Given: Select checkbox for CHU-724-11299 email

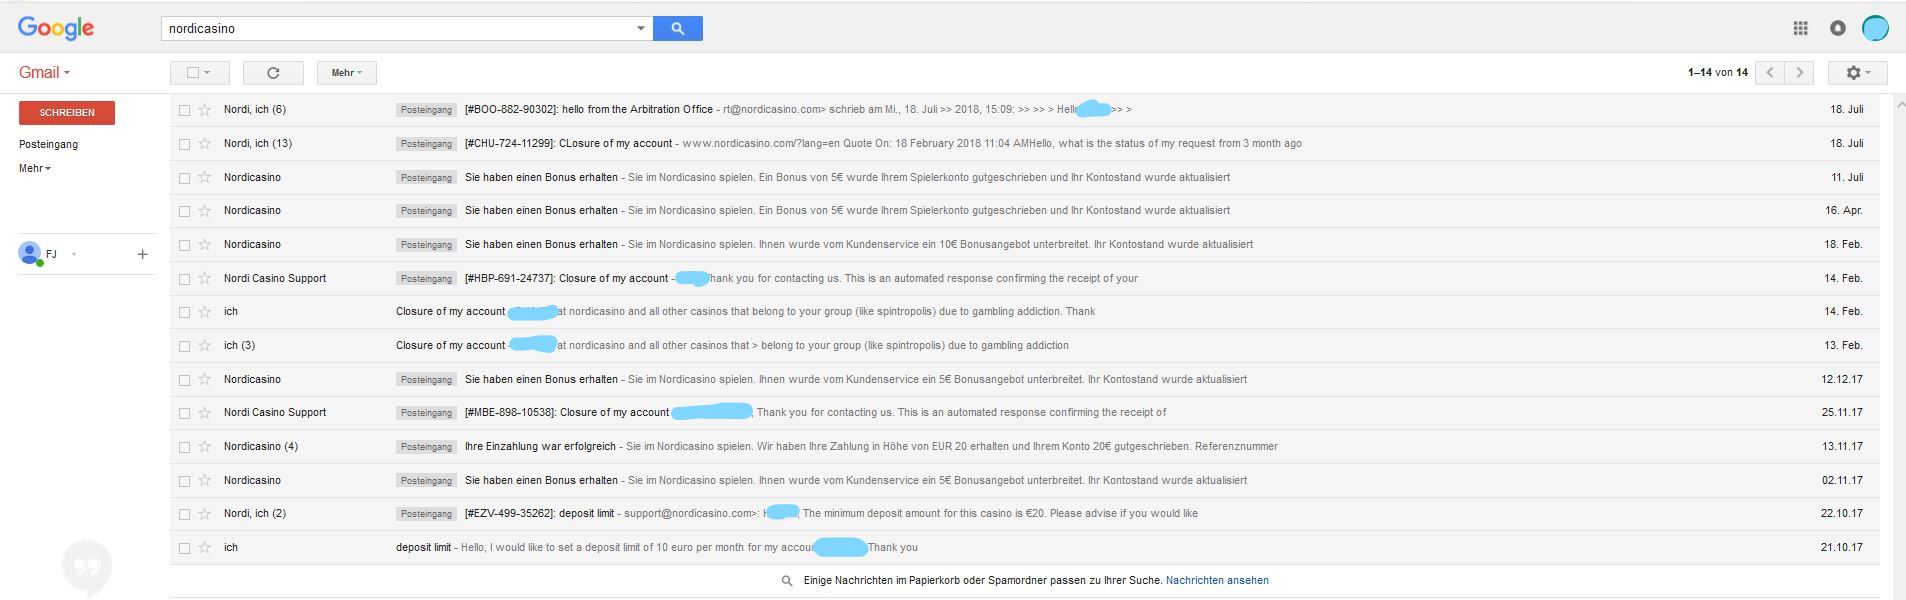Looking at the screenshot, I should click(x=184, y=144).
